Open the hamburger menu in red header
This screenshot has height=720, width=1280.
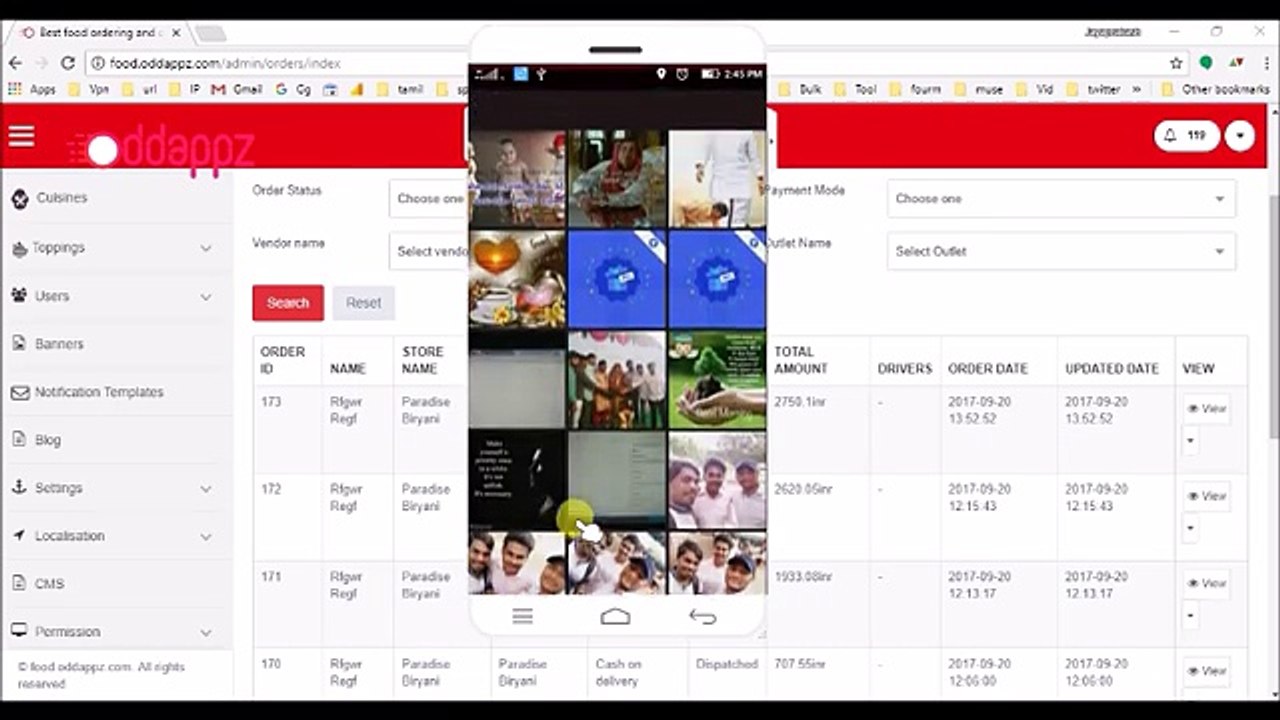point(21,136)
